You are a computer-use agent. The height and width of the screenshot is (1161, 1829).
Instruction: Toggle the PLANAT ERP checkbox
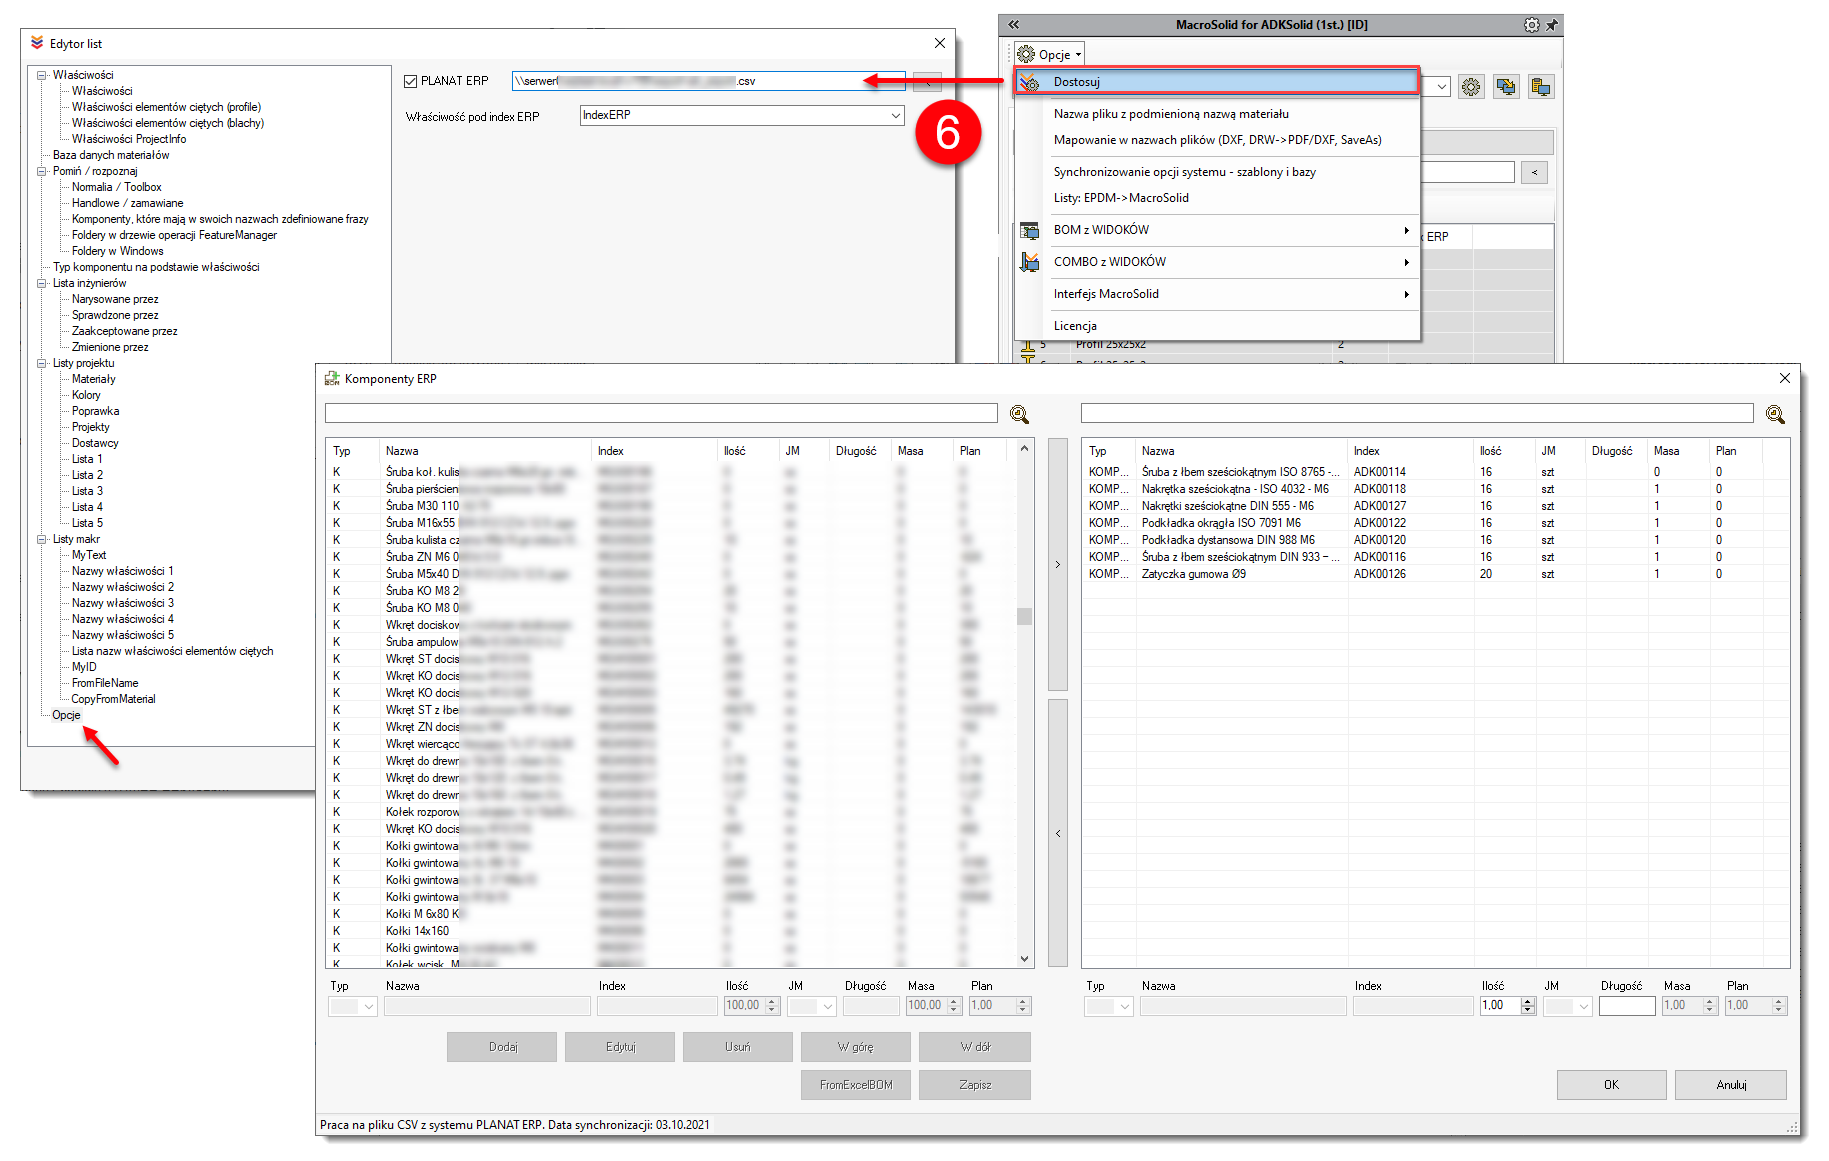tap(410, 81)
